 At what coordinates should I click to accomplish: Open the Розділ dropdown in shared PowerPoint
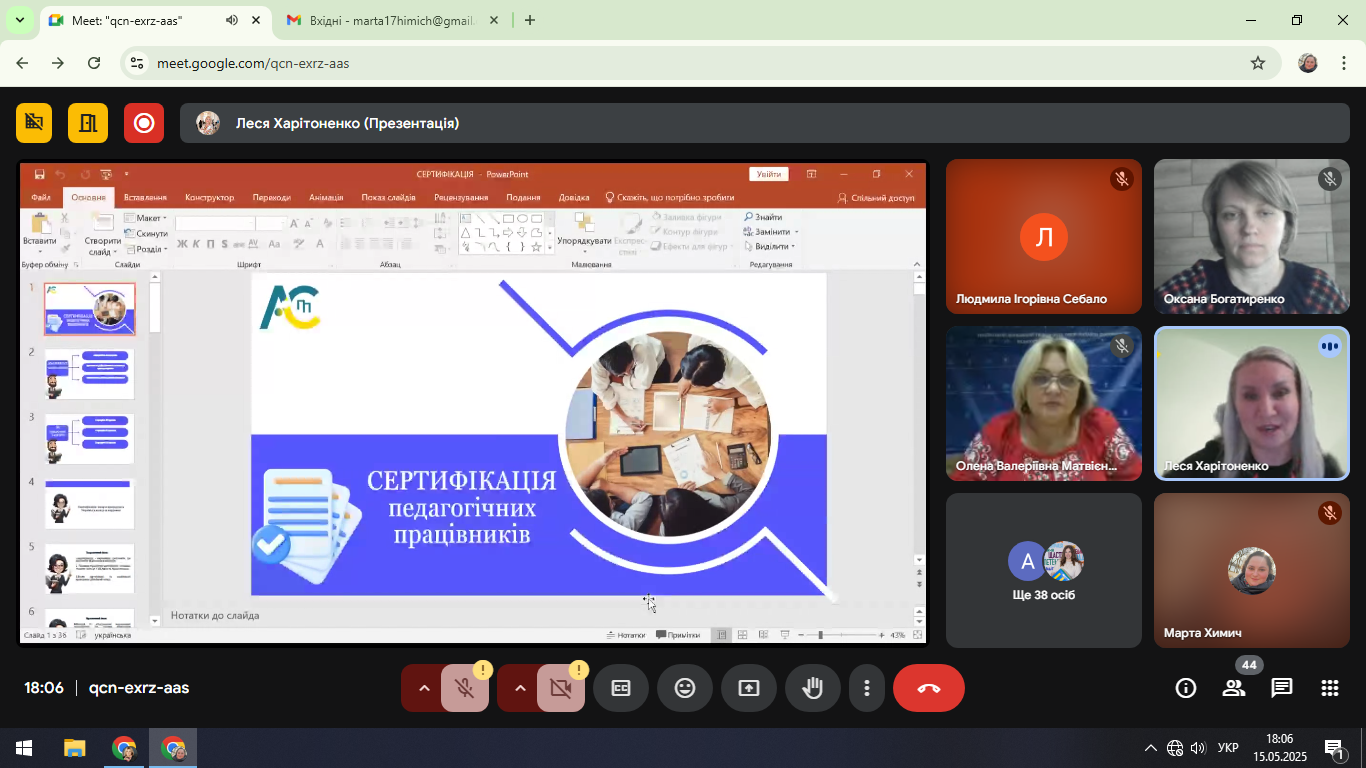click(146, 249)
